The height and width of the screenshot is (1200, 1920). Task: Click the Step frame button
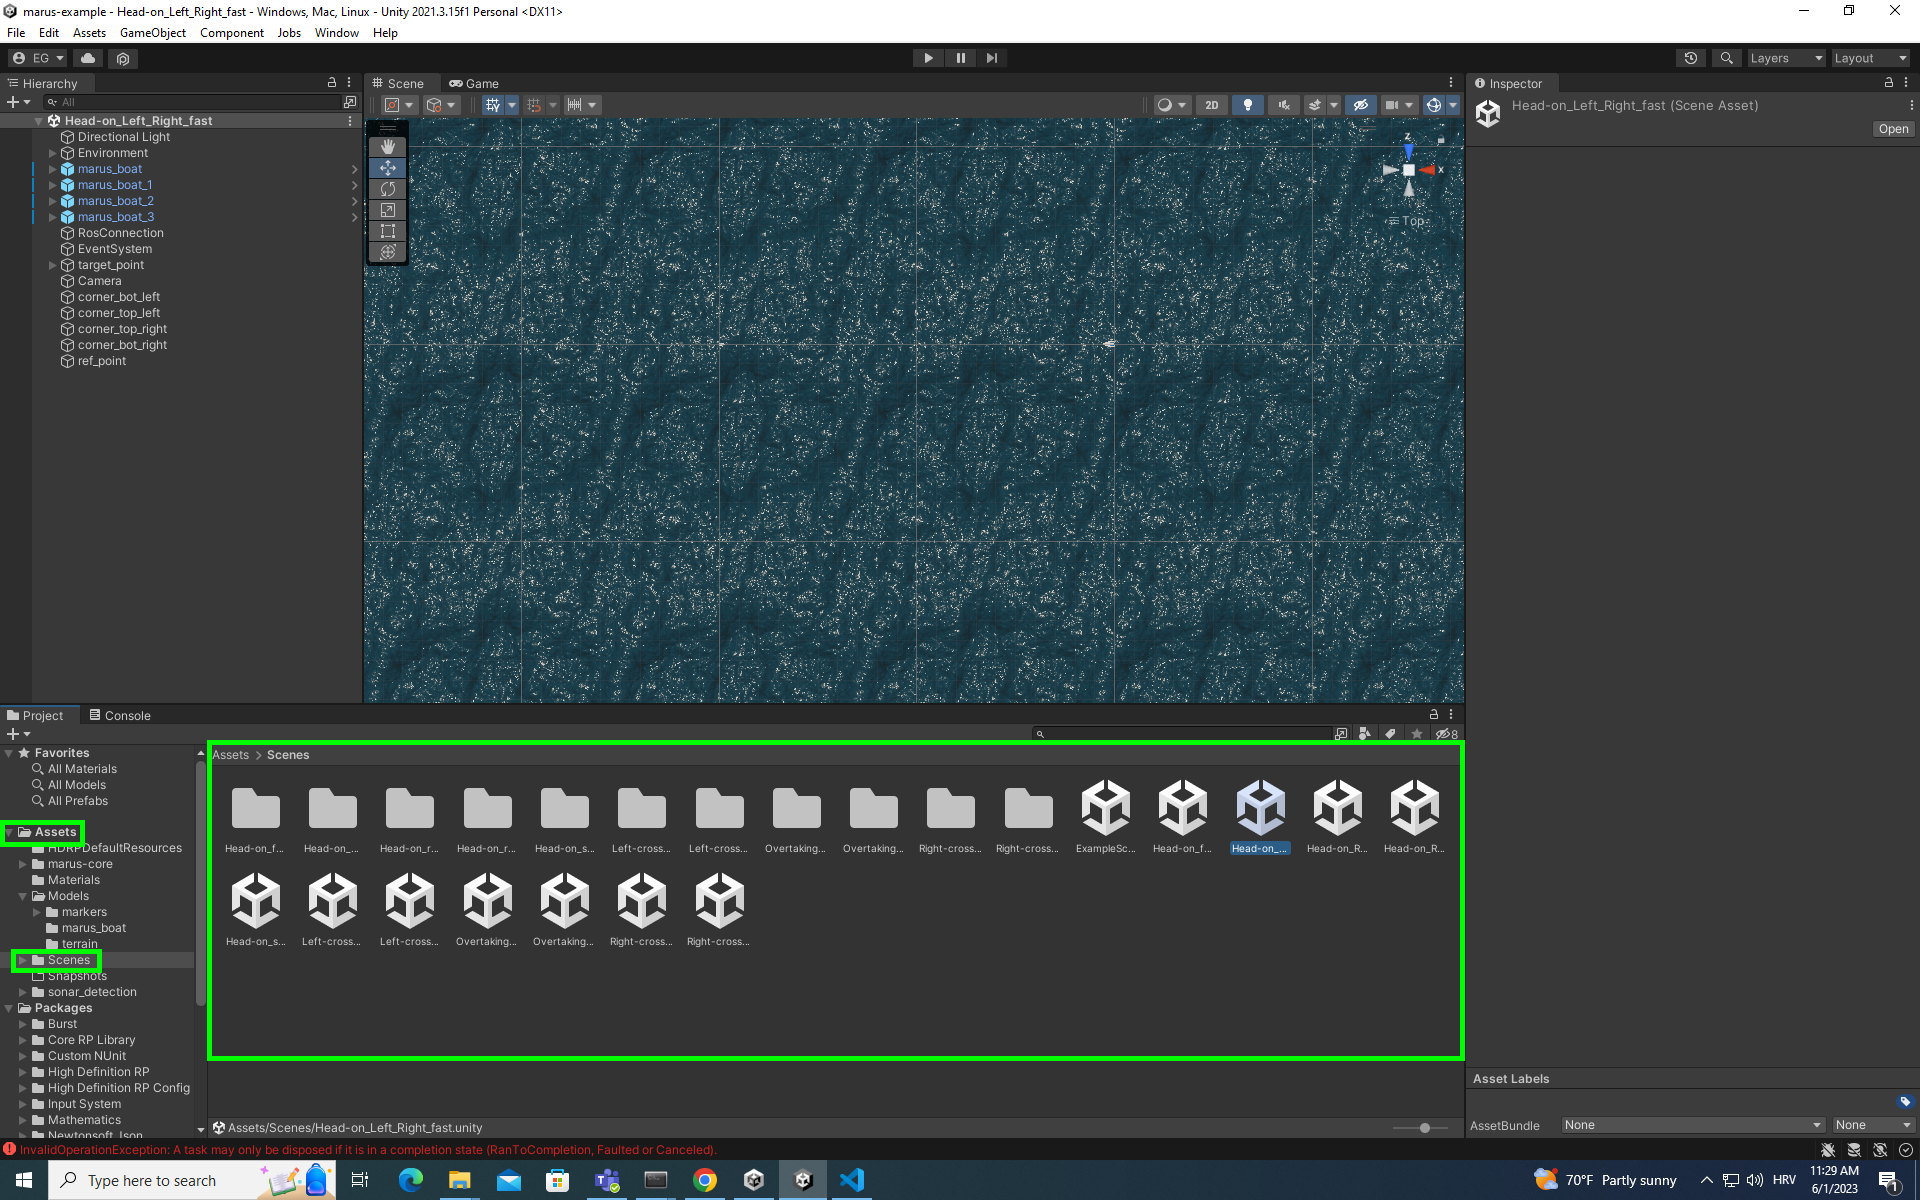(x=991, y=58)
